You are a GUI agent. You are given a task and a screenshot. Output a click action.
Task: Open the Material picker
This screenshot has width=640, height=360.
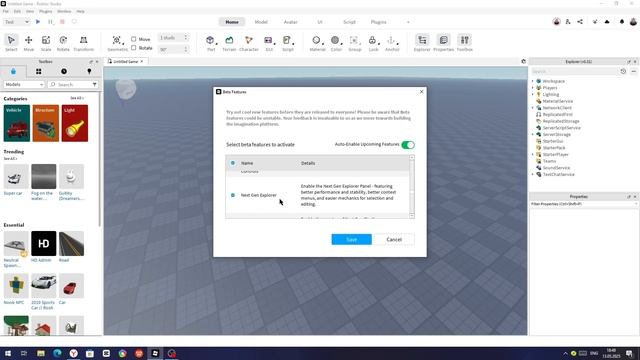coord(317,43)
